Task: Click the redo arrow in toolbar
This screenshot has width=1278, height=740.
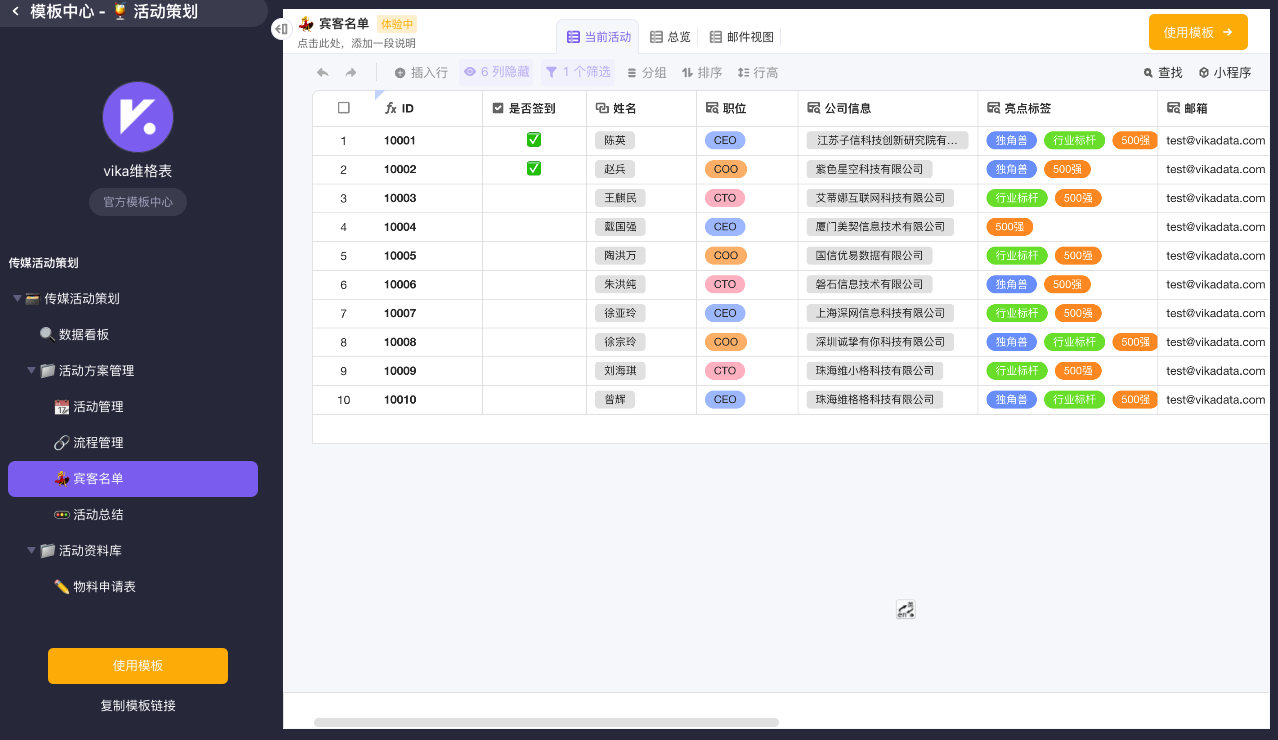Action: (x=351, y=73)
